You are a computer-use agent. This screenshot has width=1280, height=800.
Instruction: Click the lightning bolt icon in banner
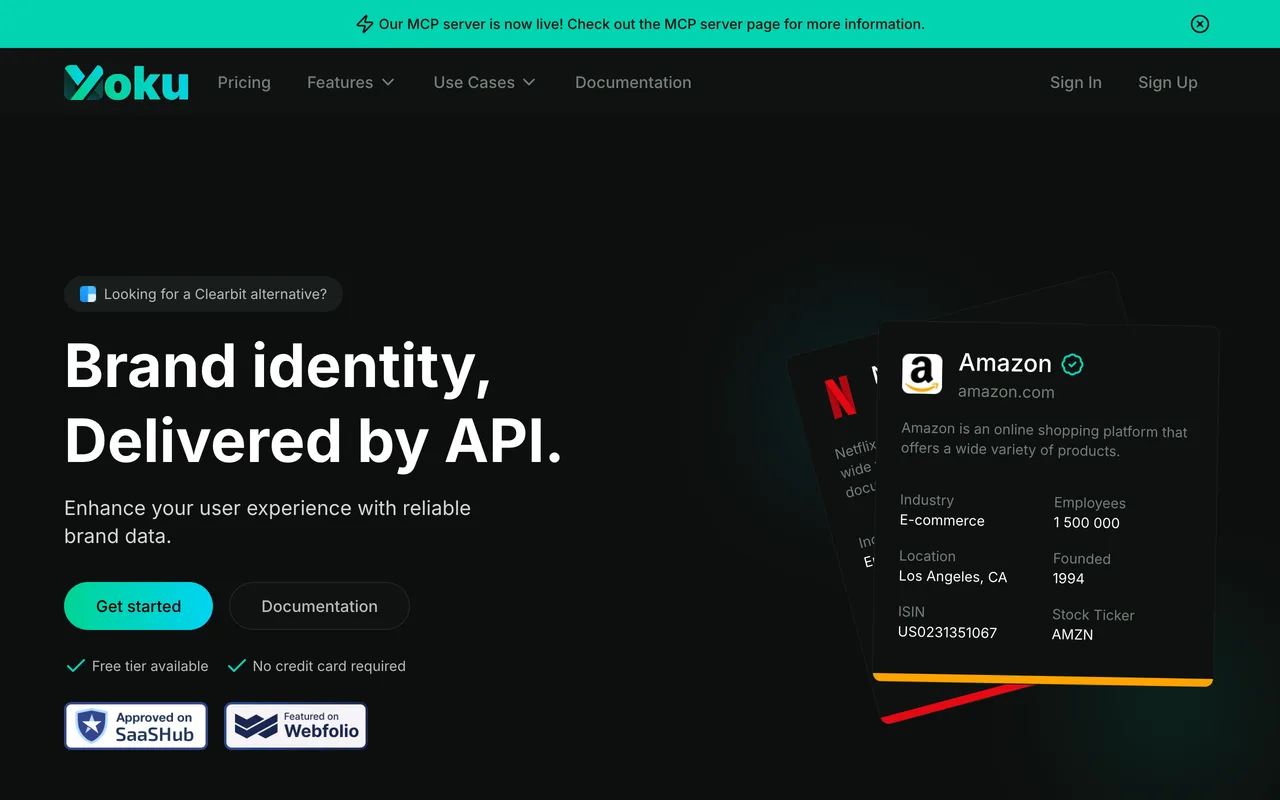click(x=365, y=24)
